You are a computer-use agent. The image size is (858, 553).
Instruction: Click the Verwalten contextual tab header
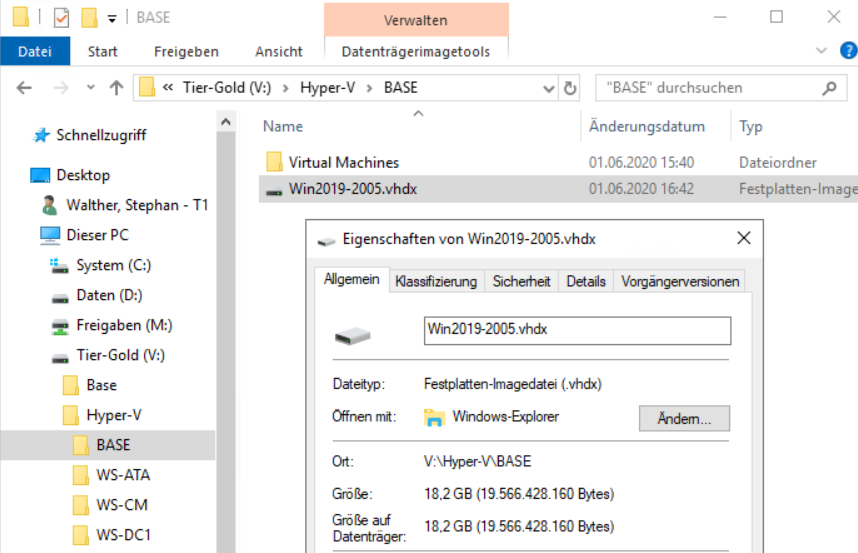click(x=416, y=20)
